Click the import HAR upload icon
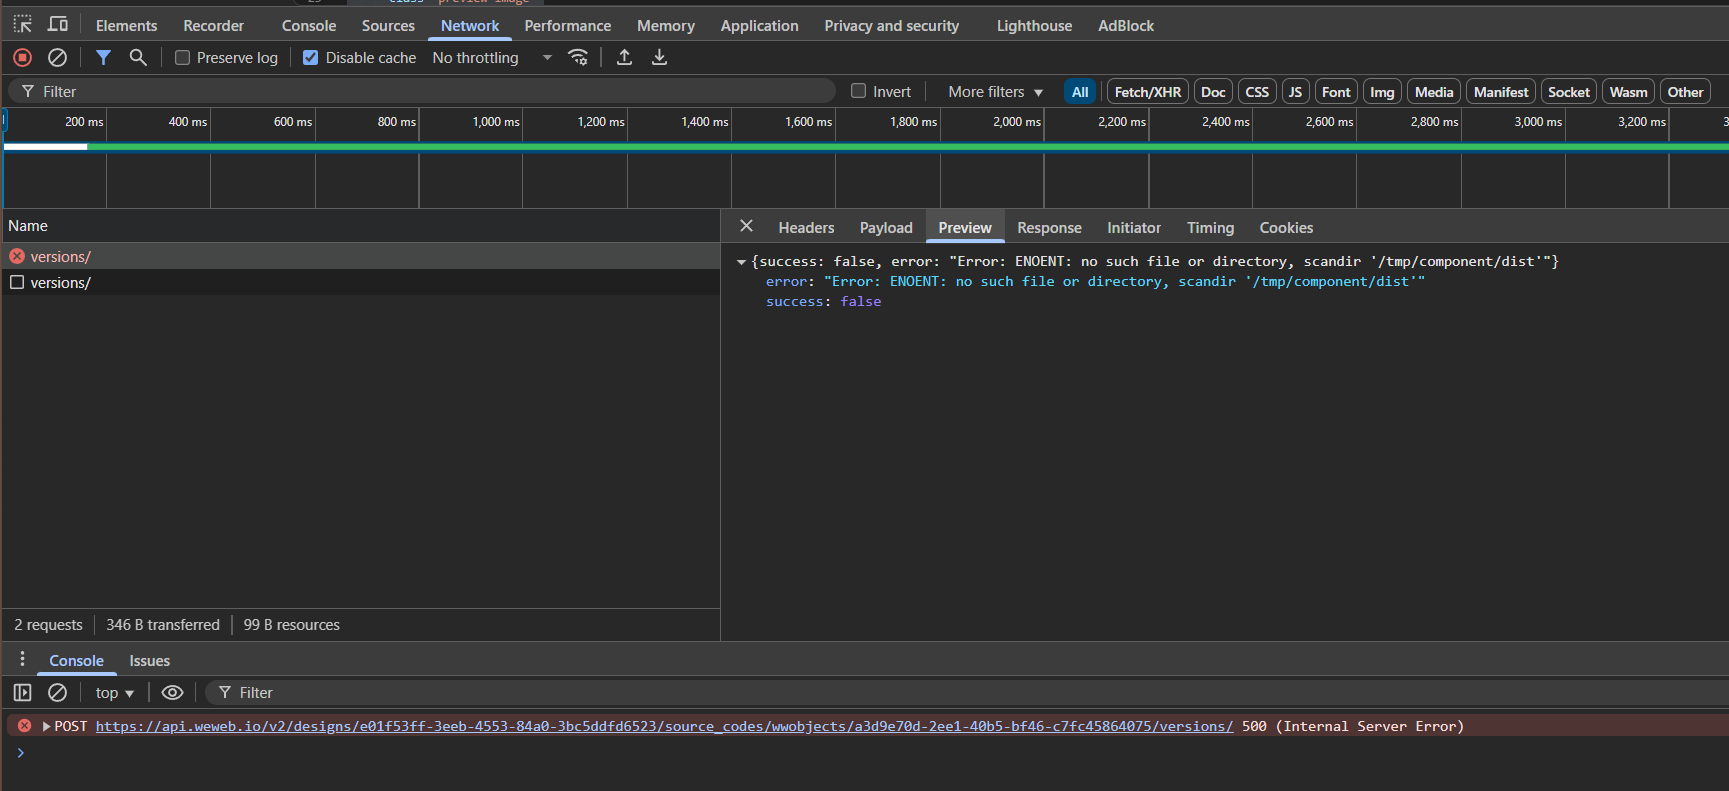This screenshot has width=1729, height=791. pos(624,58)
